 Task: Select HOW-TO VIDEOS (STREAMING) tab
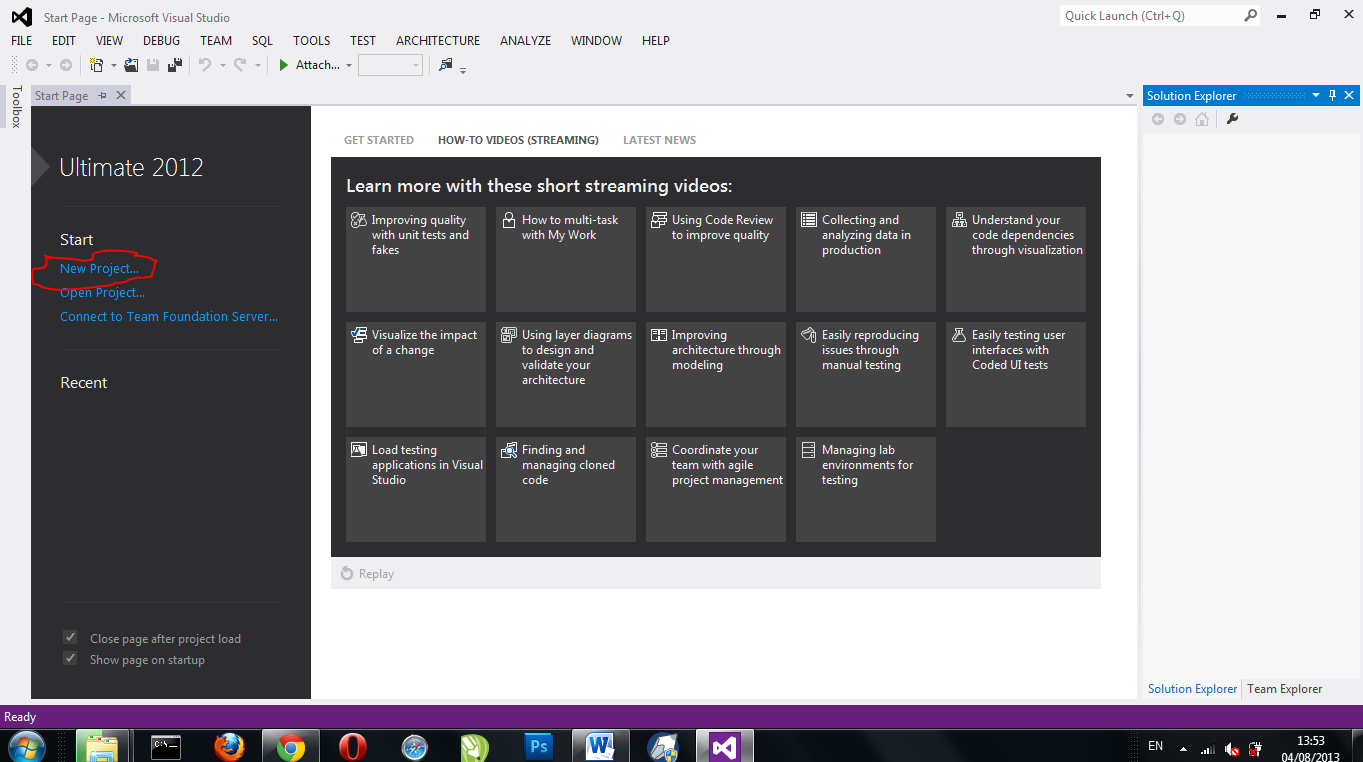(518, 140)
